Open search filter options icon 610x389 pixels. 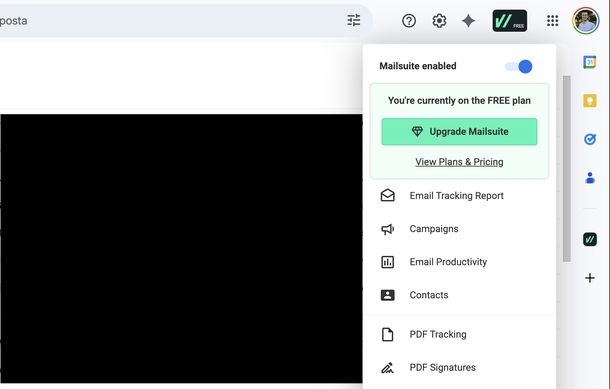354,21
